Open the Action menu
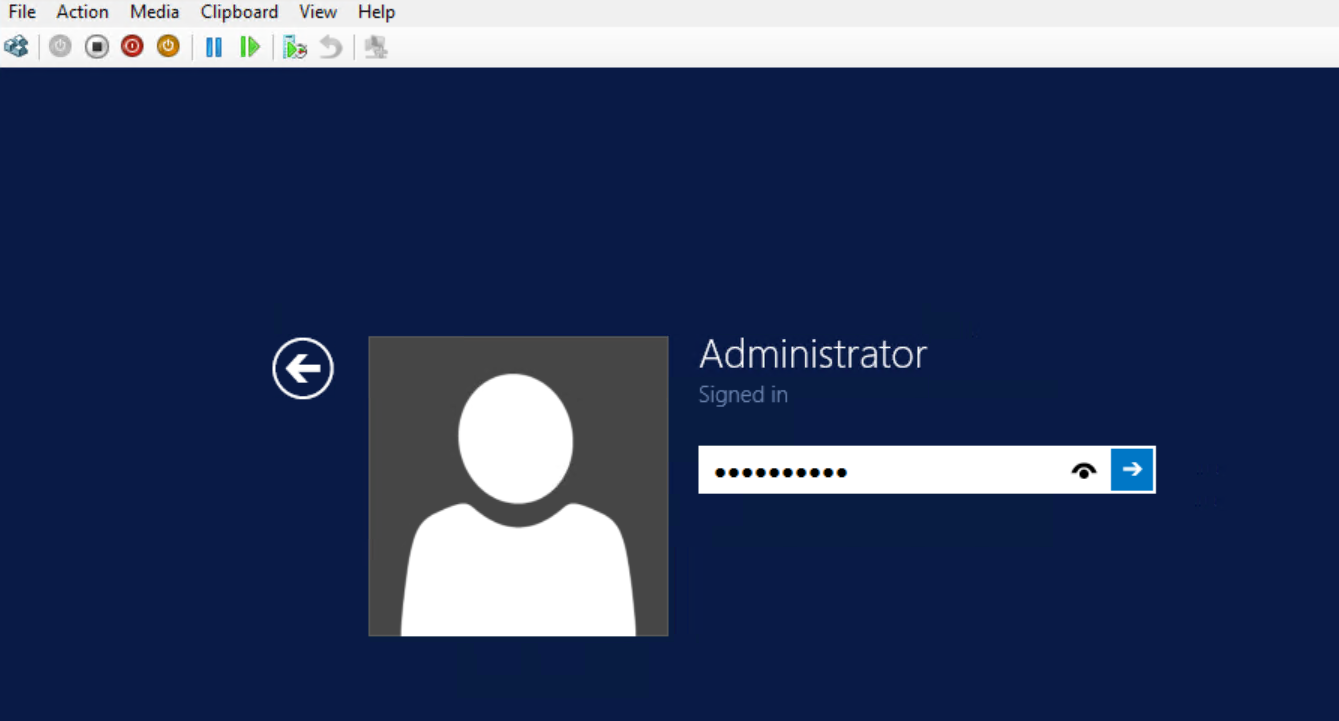The width and height of the screenshot is (1339, 721). tap(82, 12)
